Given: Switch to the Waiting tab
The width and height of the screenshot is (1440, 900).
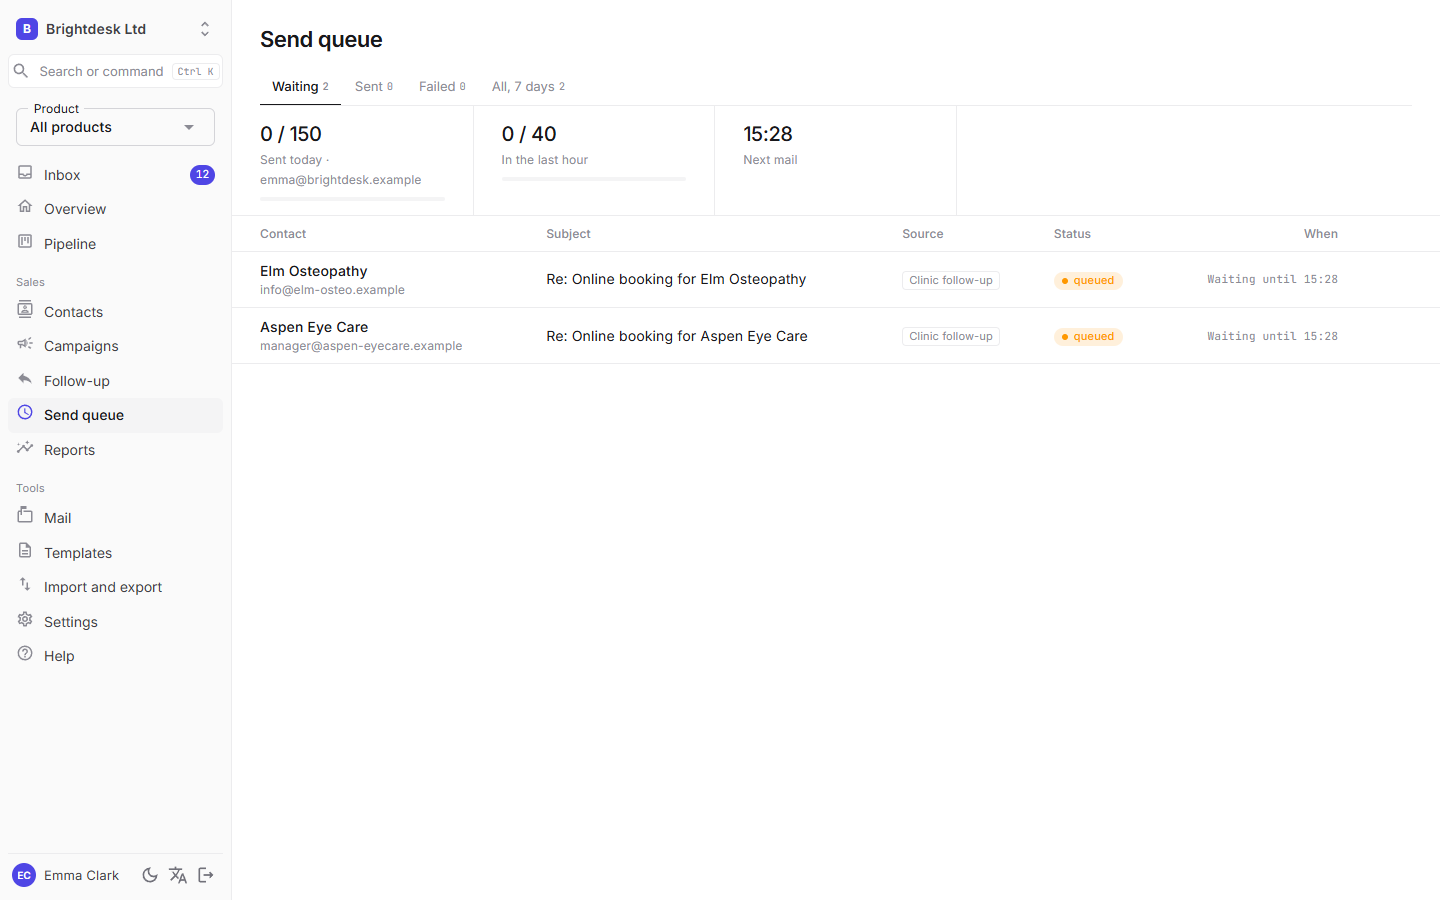Looking at the screenshot, I should [300, 87].
